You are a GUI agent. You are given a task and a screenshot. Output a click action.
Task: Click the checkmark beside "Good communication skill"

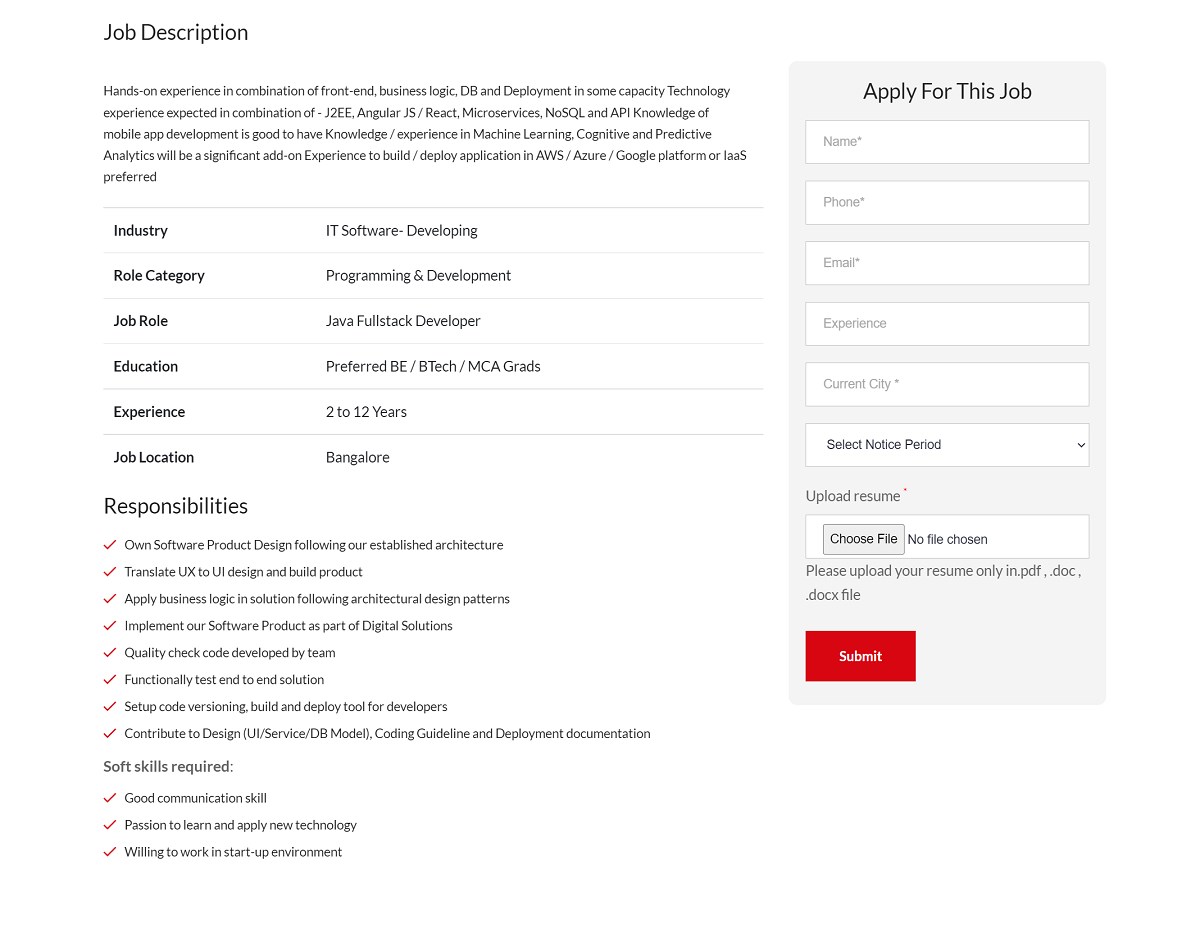(x=110, y=797)
